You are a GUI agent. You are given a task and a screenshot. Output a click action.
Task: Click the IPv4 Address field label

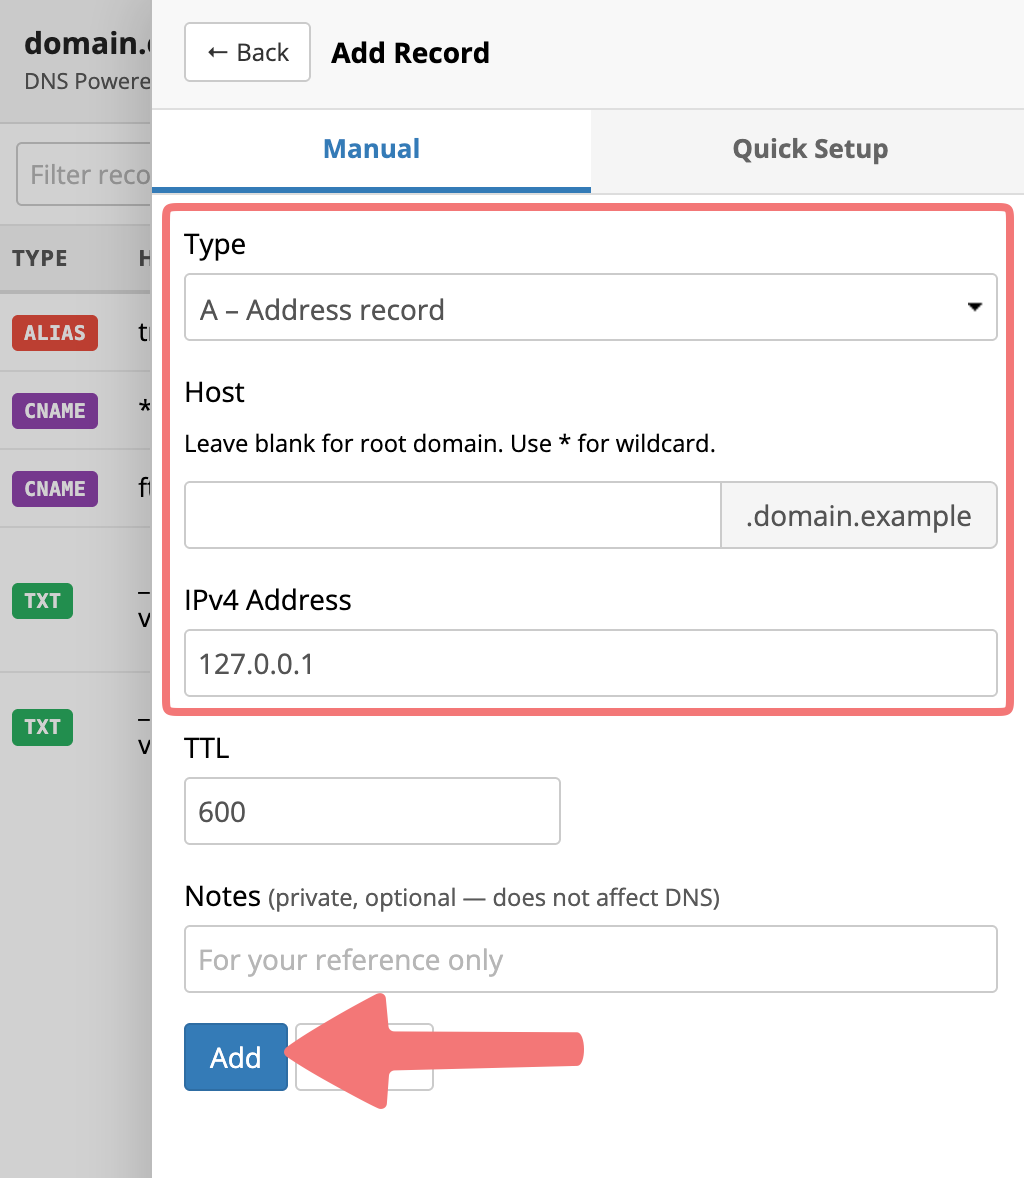(268, 600)
